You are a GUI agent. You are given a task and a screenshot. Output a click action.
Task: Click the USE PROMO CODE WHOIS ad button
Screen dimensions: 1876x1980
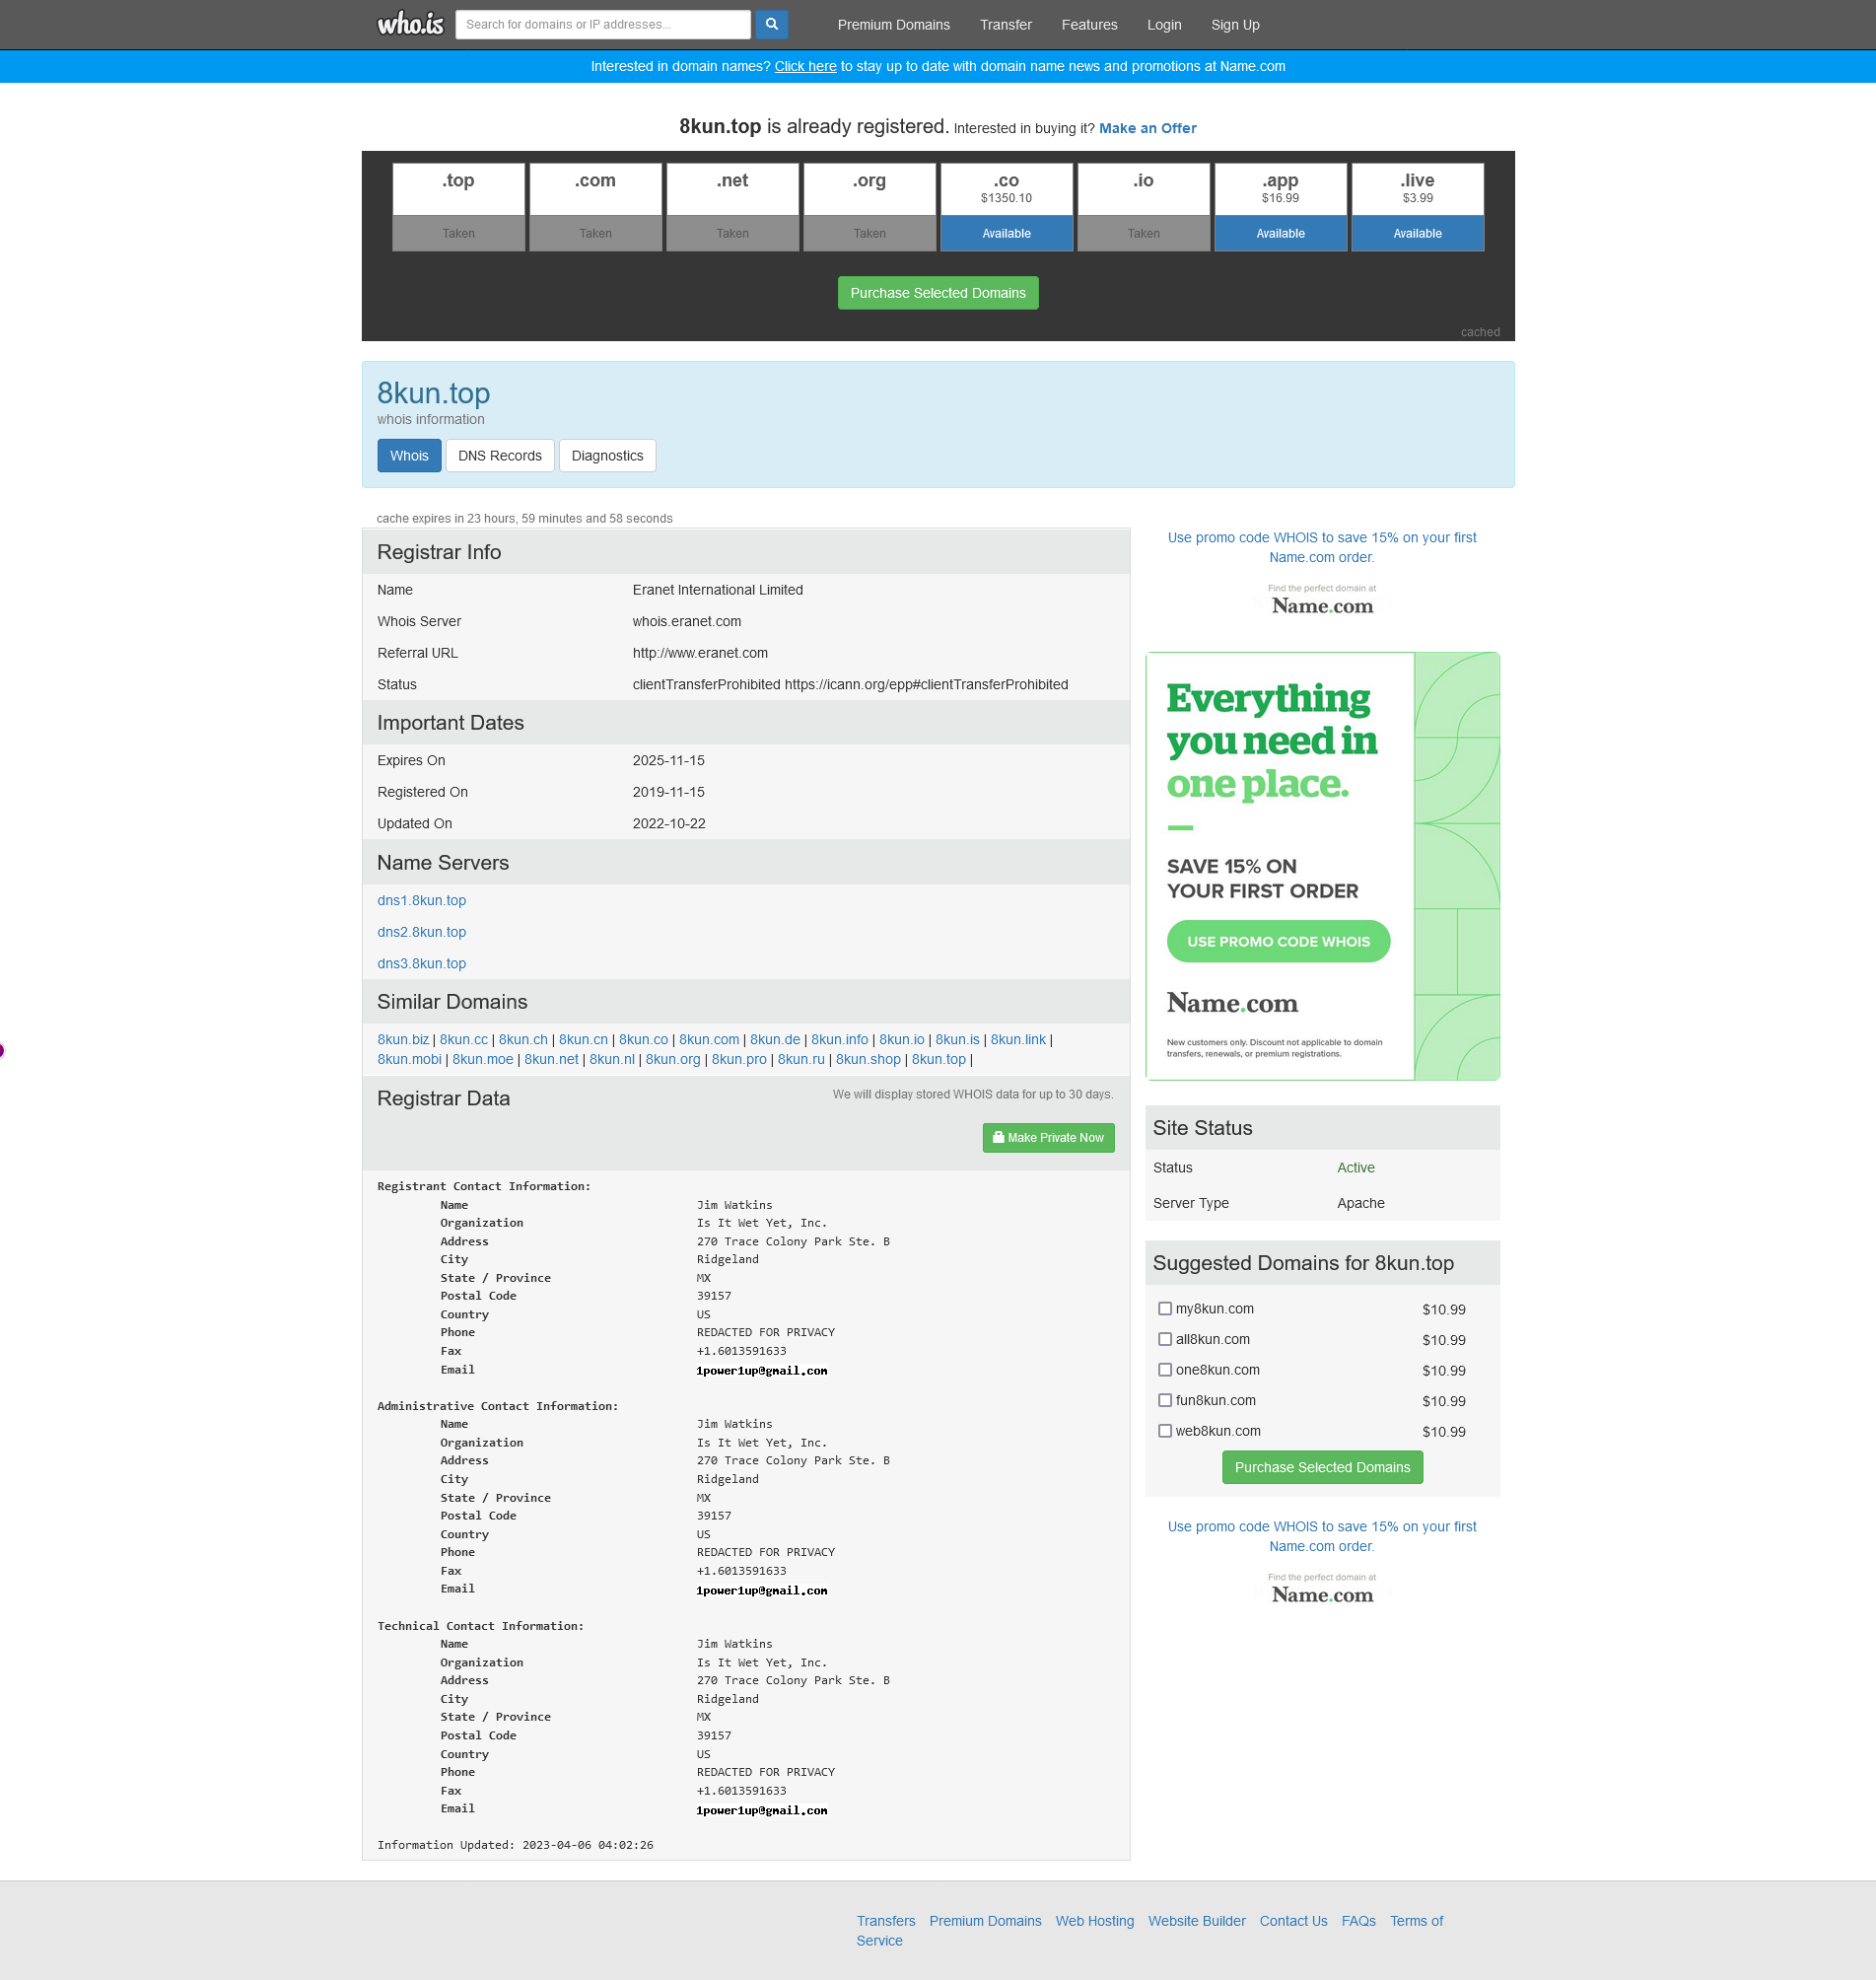tap(1278, 942)
